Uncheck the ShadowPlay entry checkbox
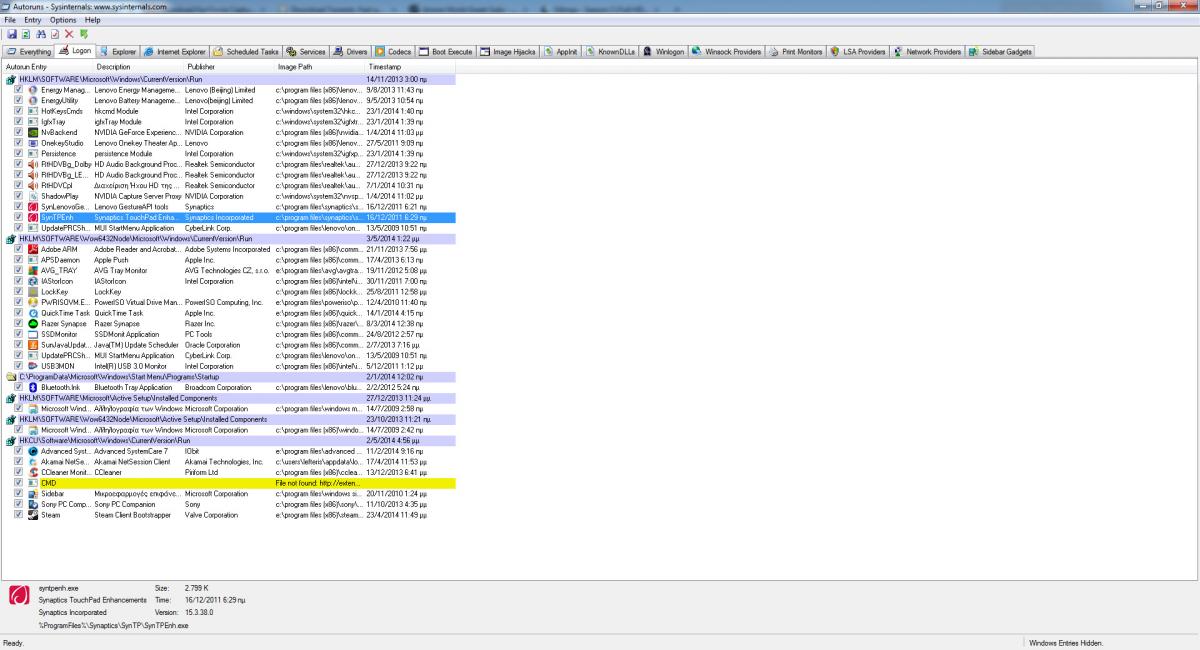The width and height of the screenshot is (1200, 650). tap(19, 196)
